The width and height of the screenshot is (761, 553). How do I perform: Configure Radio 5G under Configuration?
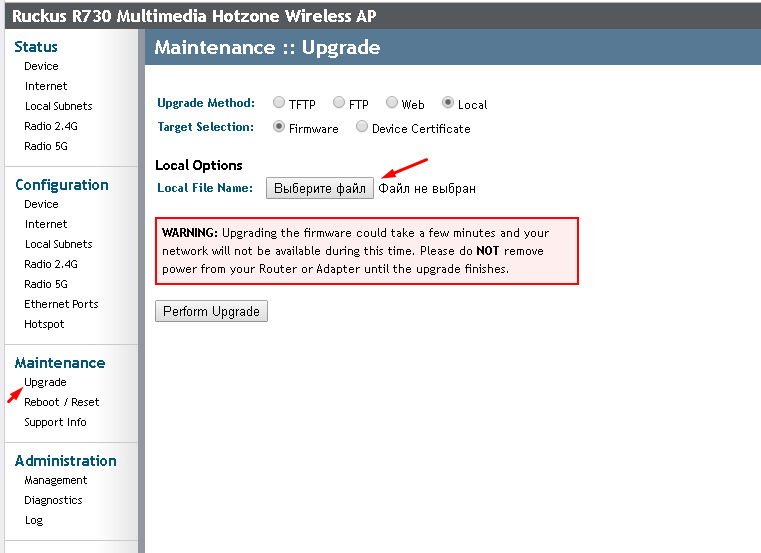[46, 284]
